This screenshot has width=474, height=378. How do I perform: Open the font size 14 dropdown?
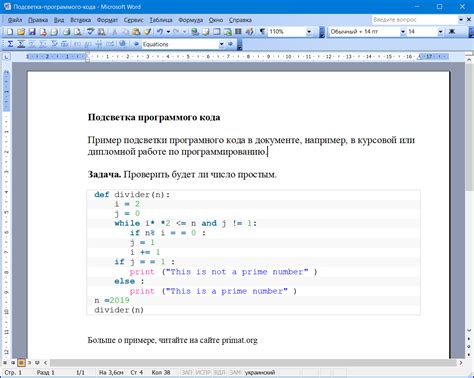click(x=441, y=32)
